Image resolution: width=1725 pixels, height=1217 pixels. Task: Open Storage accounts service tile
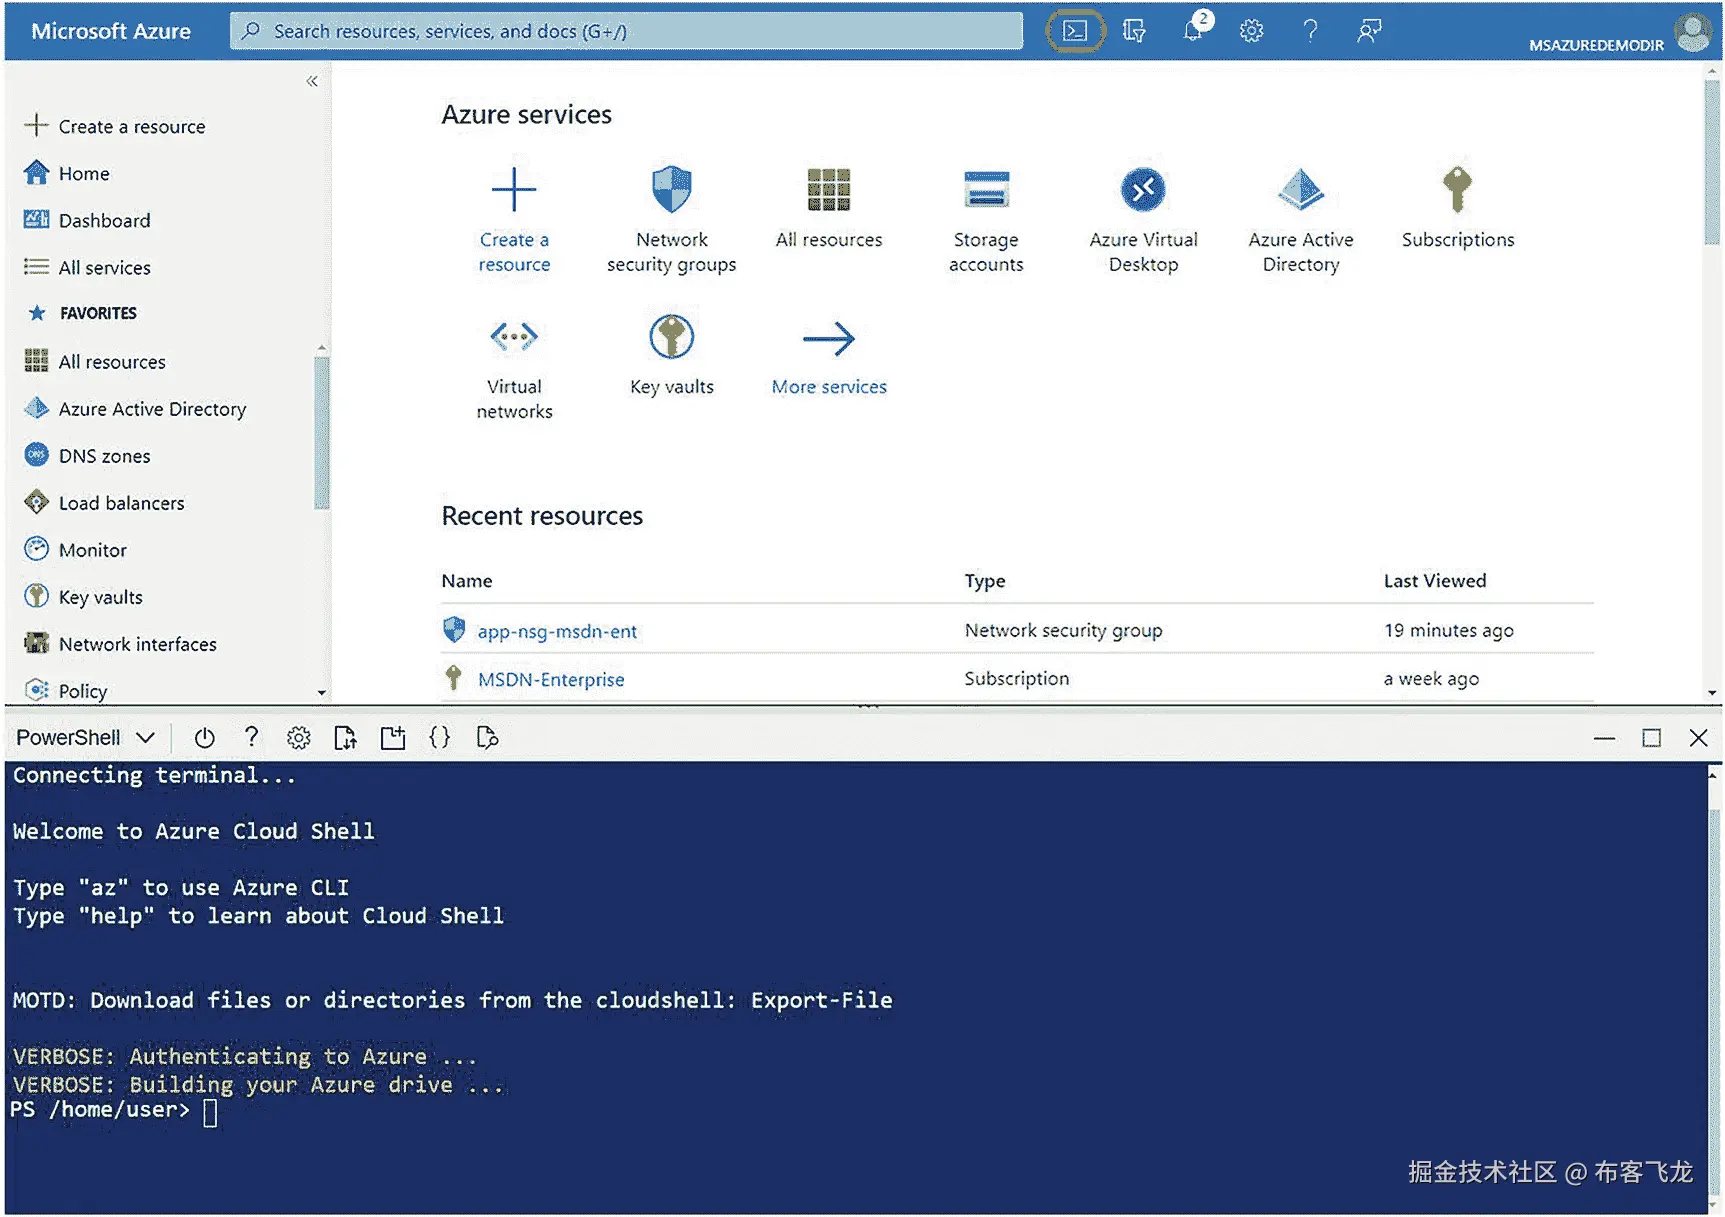click(x=986, y=219)
